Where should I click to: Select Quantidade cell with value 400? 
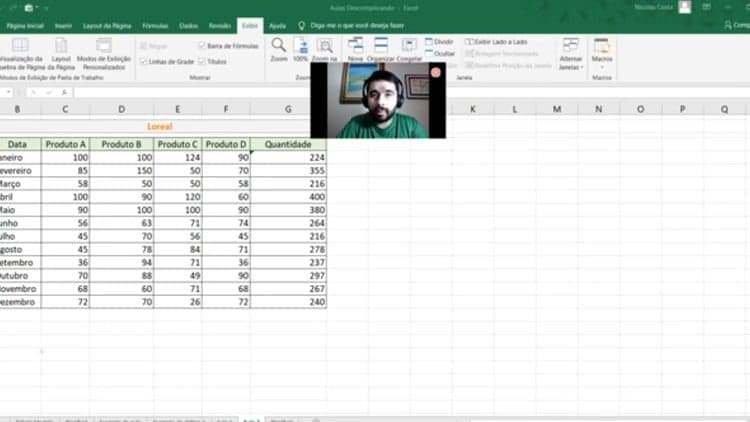pyautogui.click(x=288, y=197)
